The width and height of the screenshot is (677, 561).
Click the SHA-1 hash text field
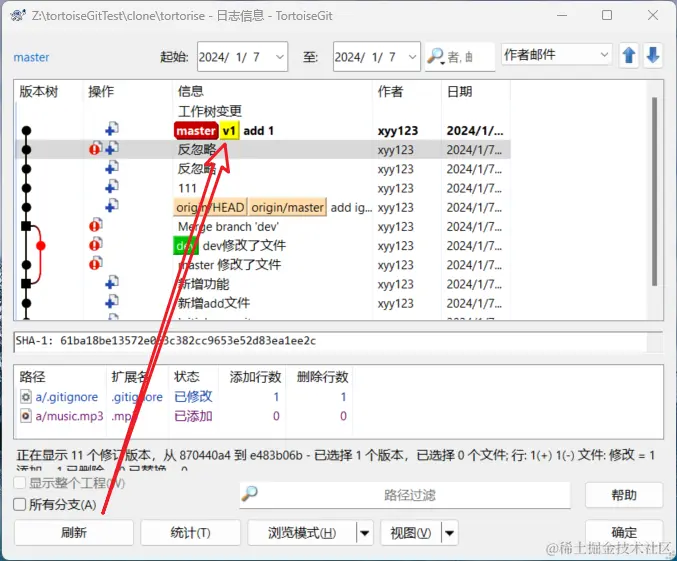pos(331,341)
